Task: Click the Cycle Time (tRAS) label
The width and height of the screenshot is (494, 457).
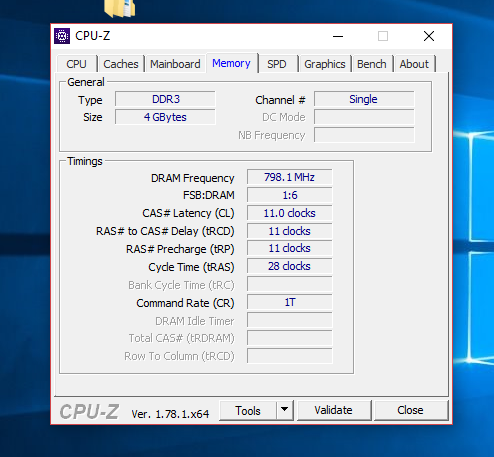Action: point(191,267)
